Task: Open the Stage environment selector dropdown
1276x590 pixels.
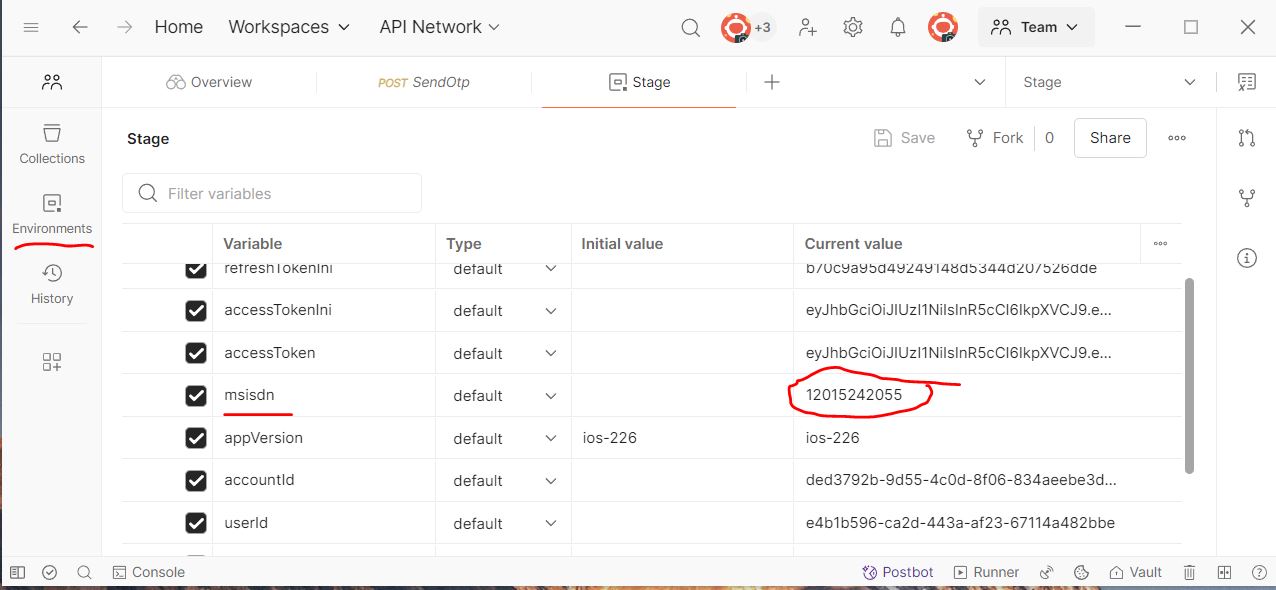Action: pos(1109,82)
